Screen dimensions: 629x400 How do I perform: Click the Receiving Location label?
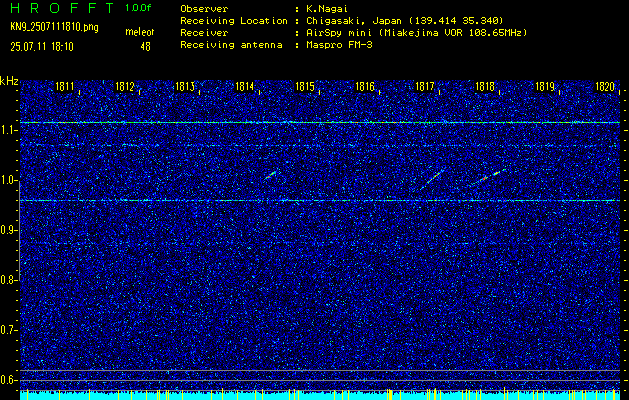coord(234,20)
